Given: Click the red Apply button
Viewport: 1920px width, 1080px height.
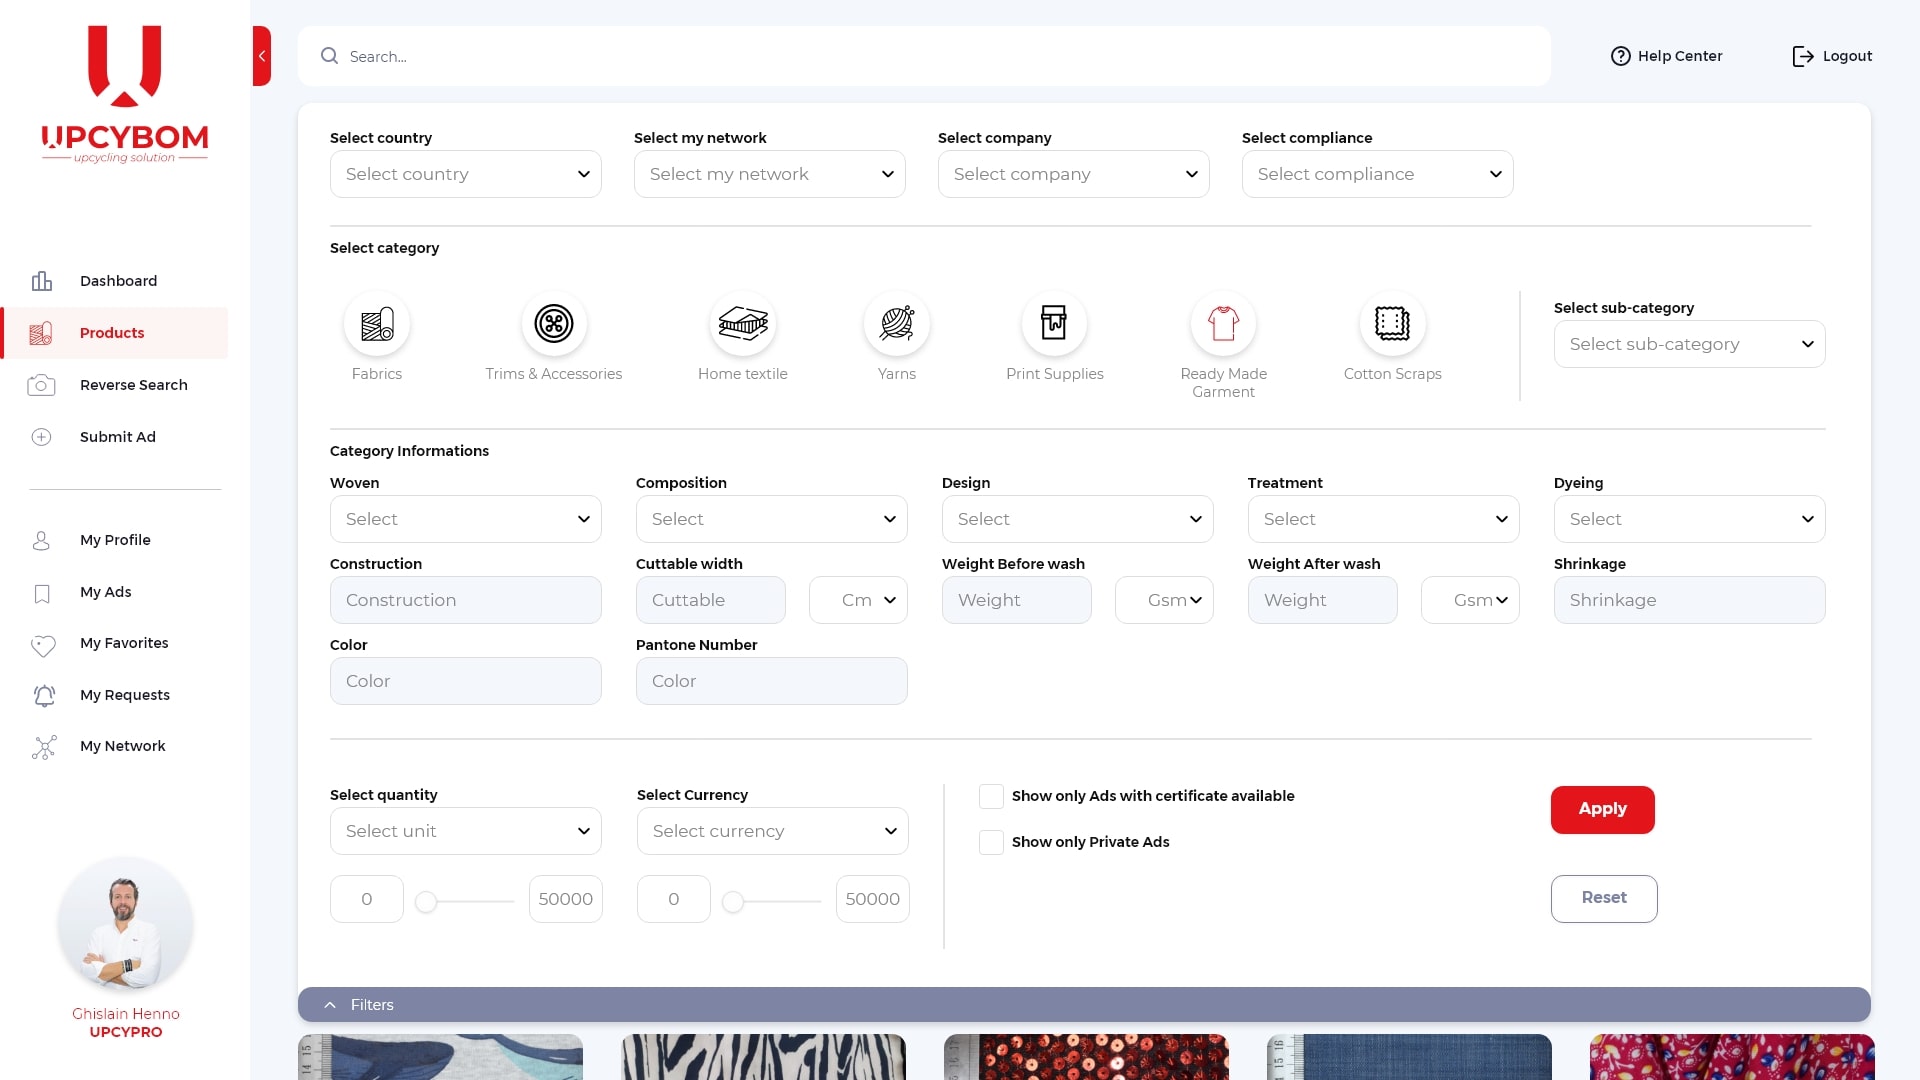Looking at the screenshot, I should [1602, 809].
